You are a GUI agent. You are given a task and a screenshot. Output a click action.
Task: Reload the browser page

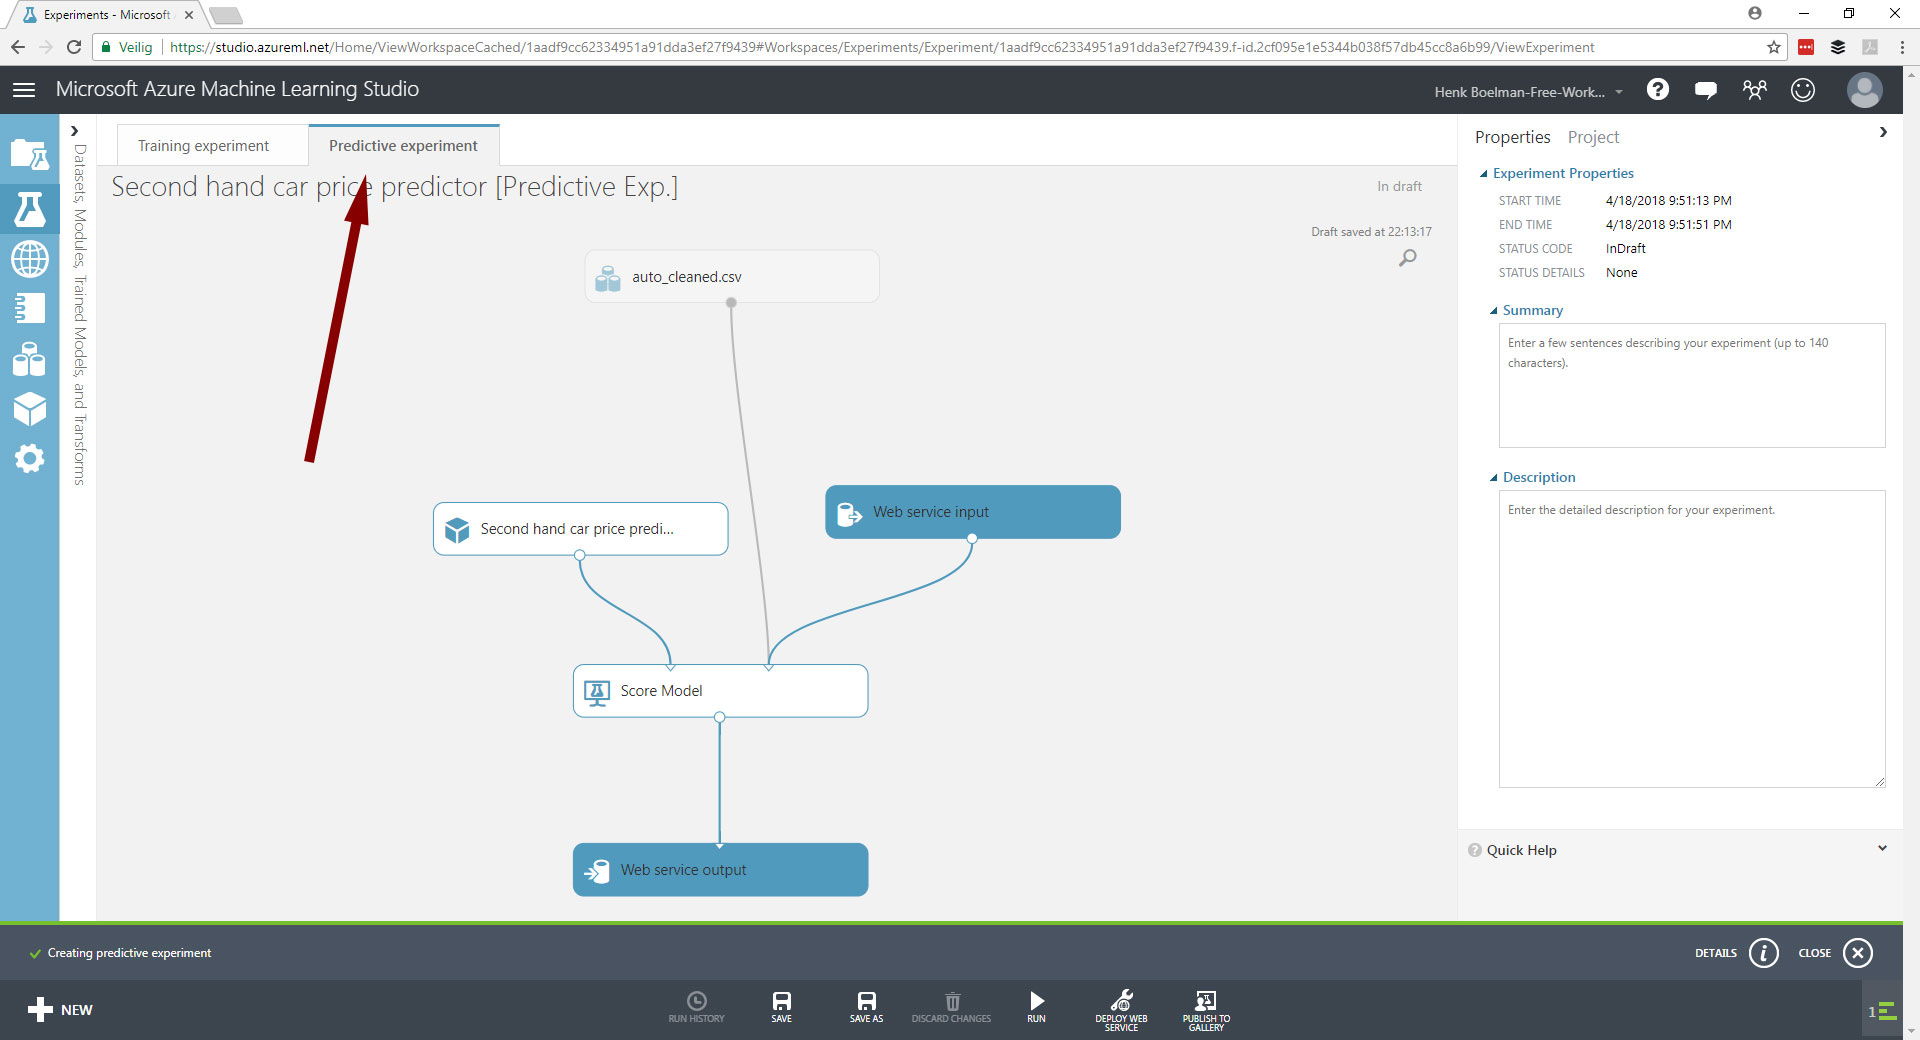(x=74, y=47)
